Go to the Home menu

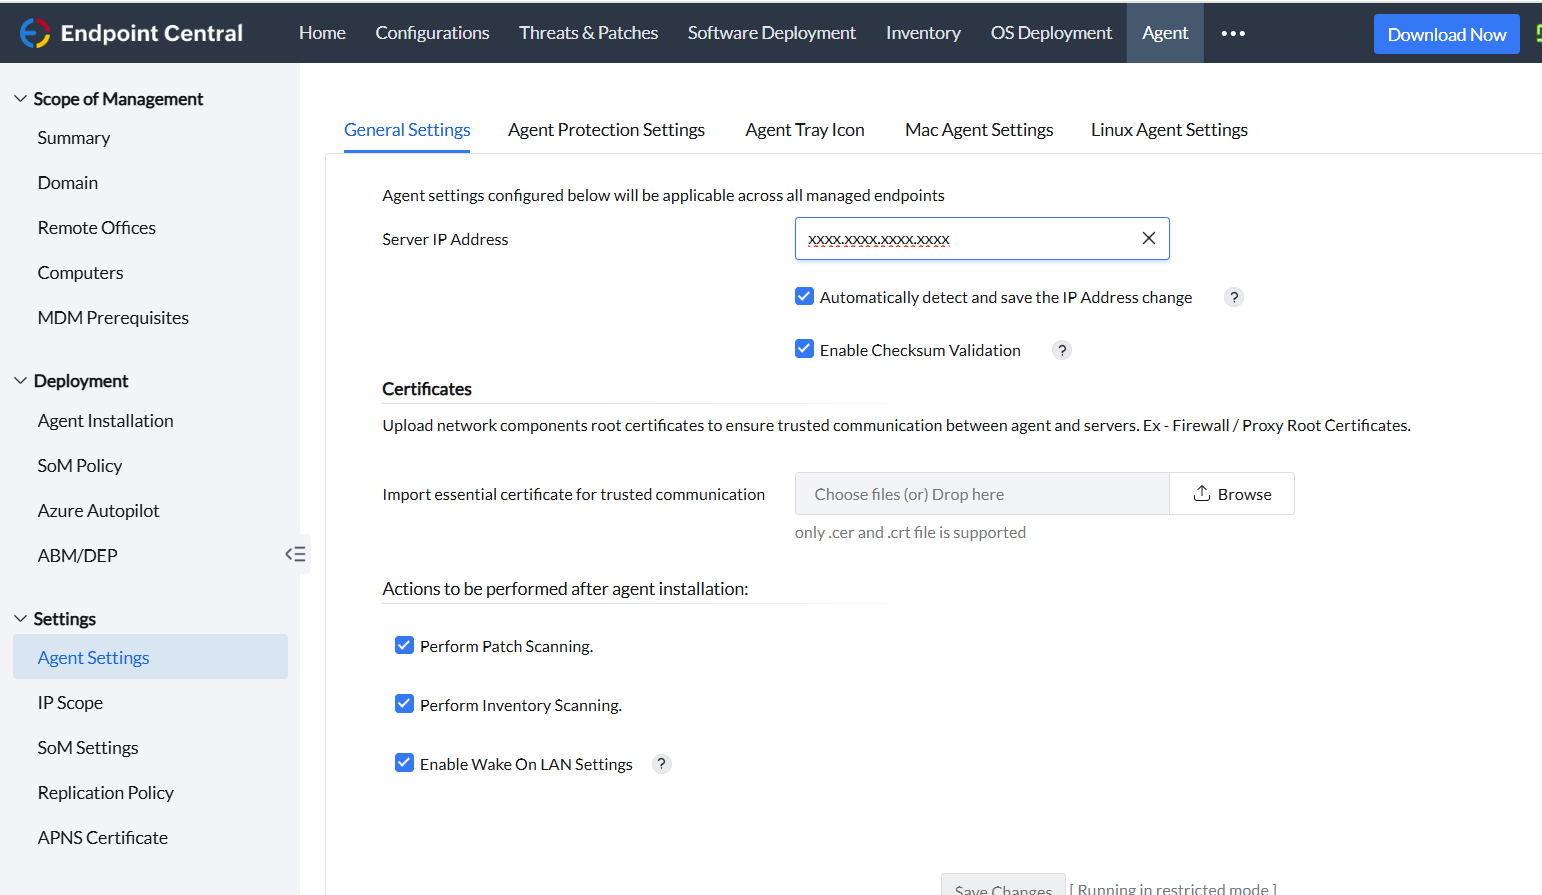tap(322, 33)
